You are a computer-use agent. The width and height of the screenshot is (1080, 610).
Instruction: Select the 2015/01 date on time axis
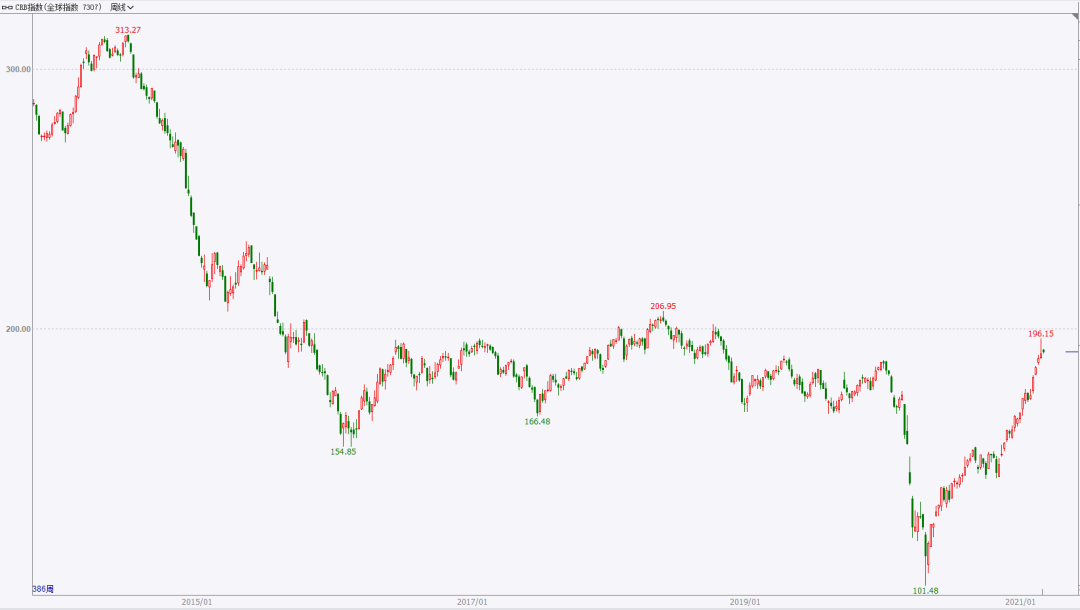pos(196,602)
